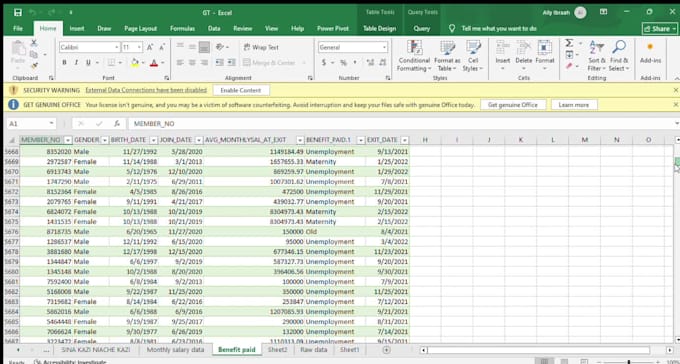
Task: Open Format as Table gallery
Action: tap(447, 56)
